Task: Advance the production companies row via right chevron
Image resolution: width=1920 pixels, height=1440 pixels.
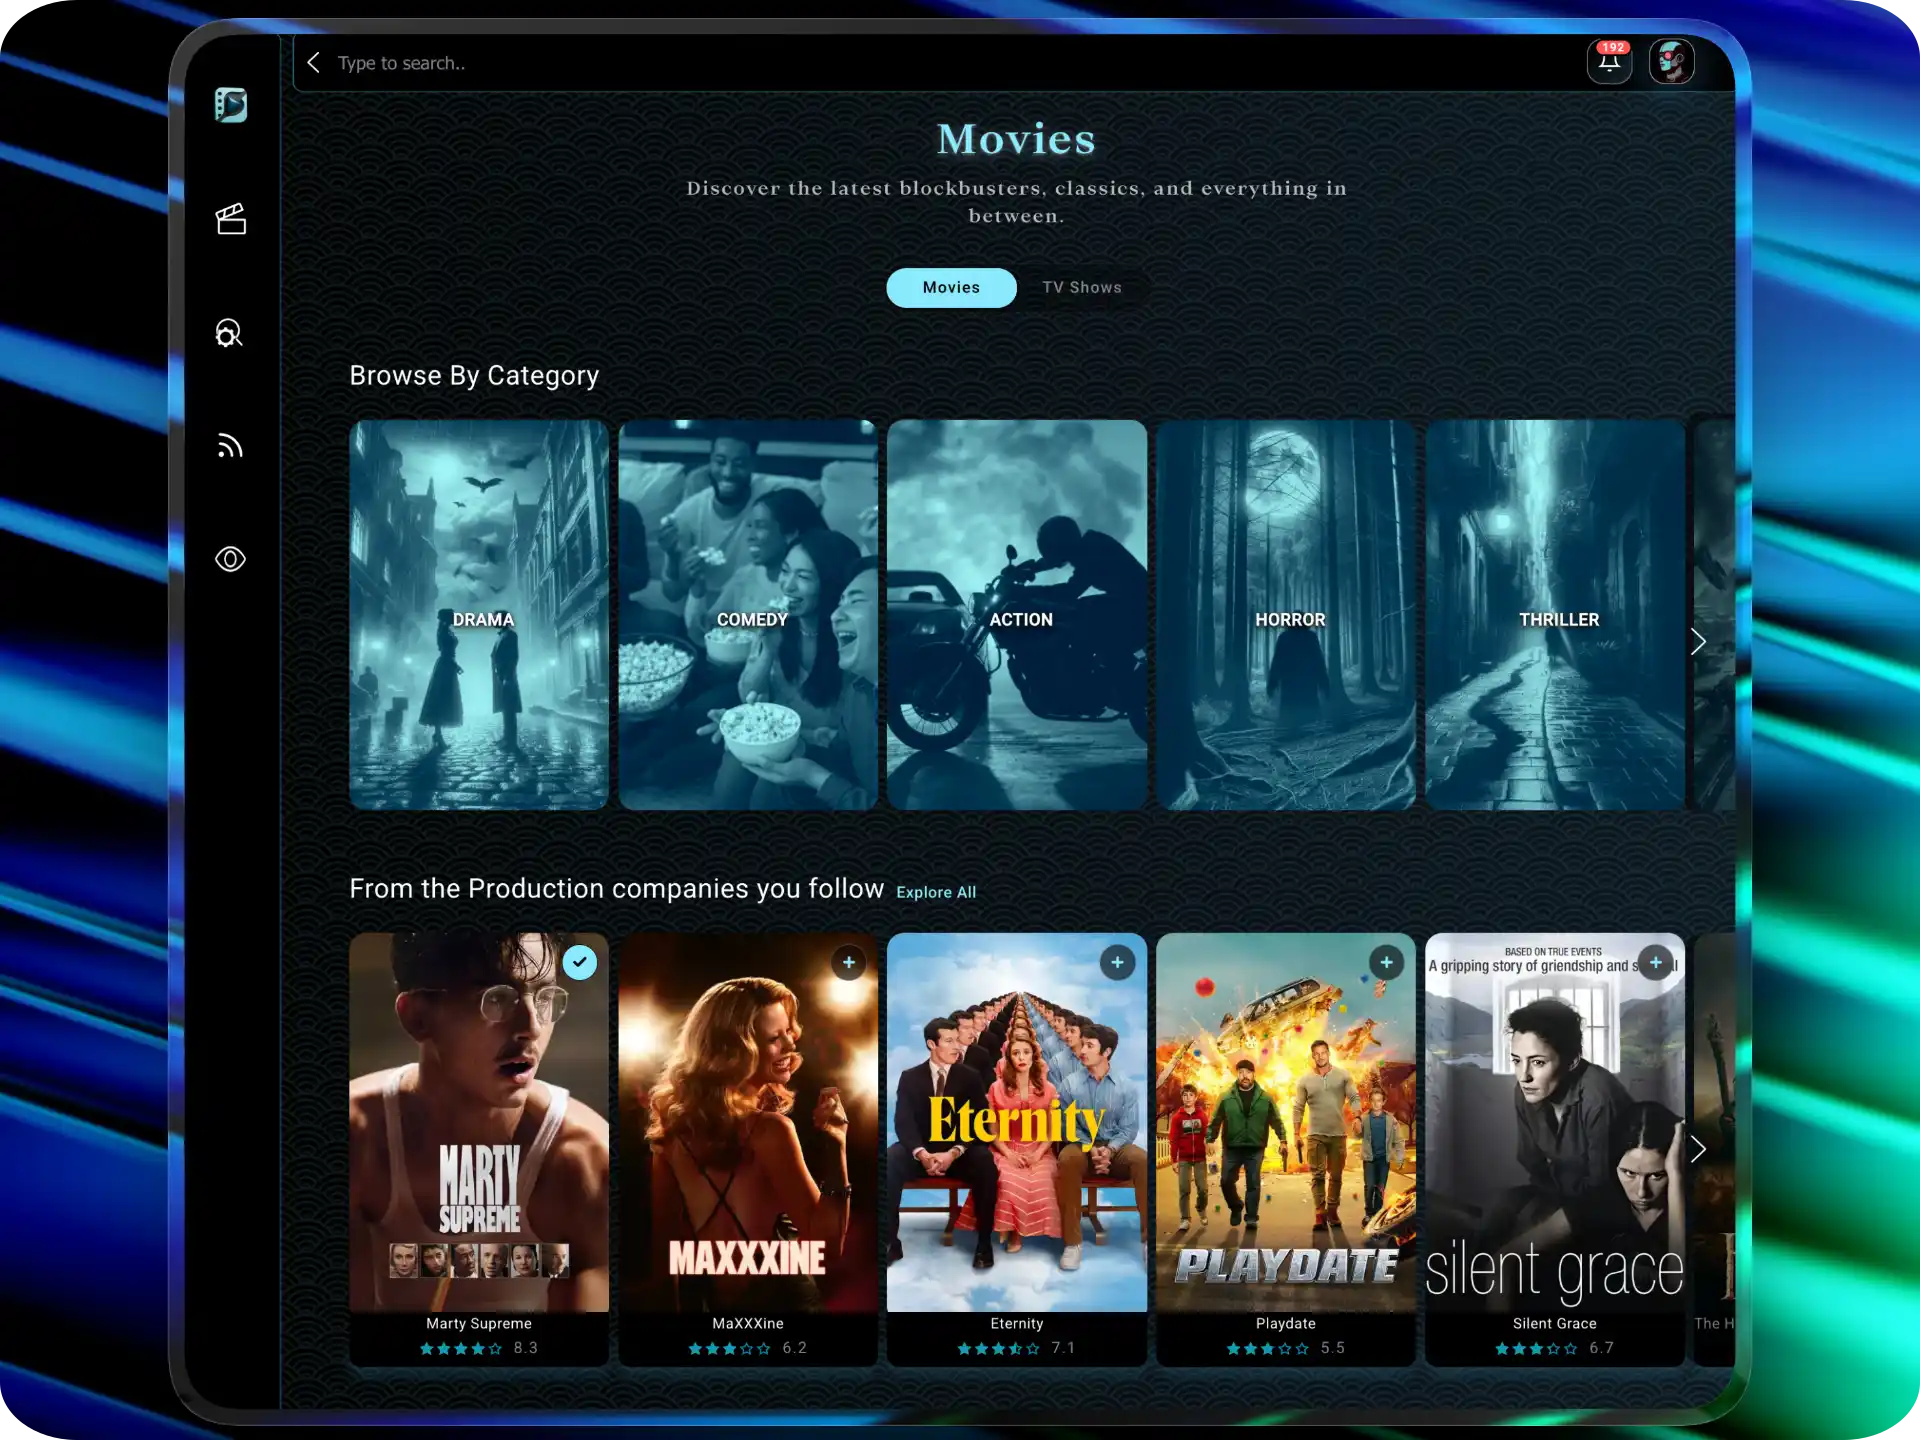Action: [1697, 1150]
